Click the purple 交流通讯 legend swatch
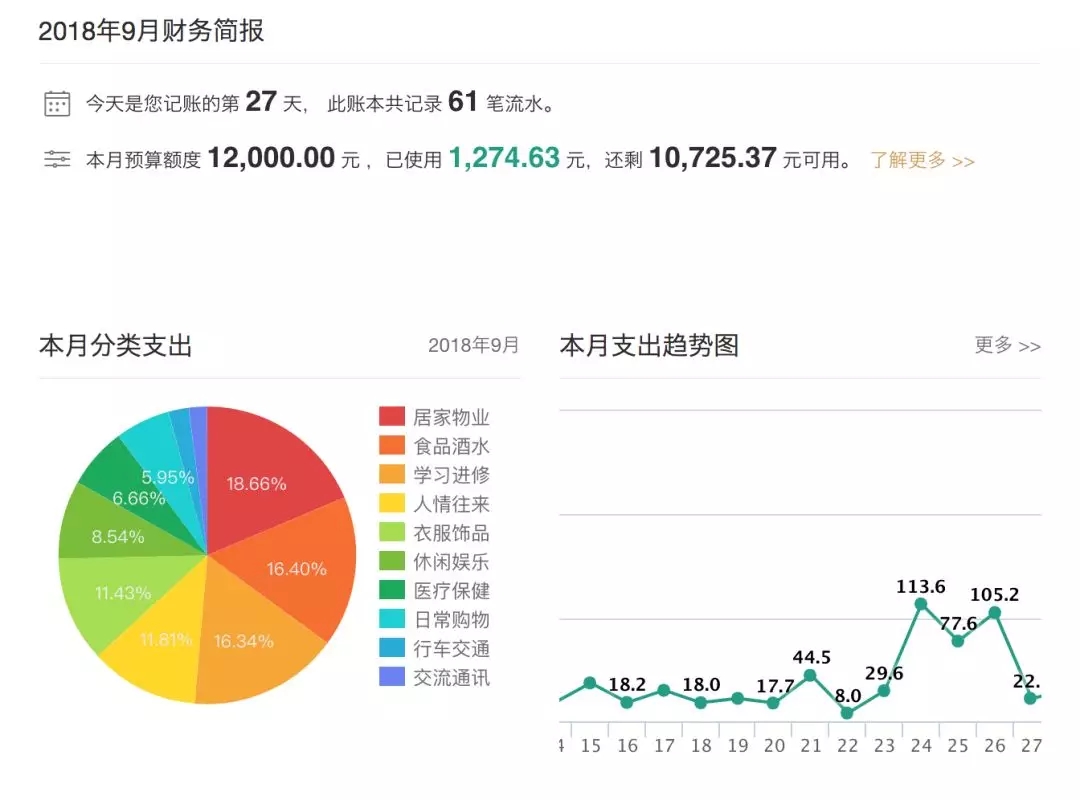 [x=392, y=677]
